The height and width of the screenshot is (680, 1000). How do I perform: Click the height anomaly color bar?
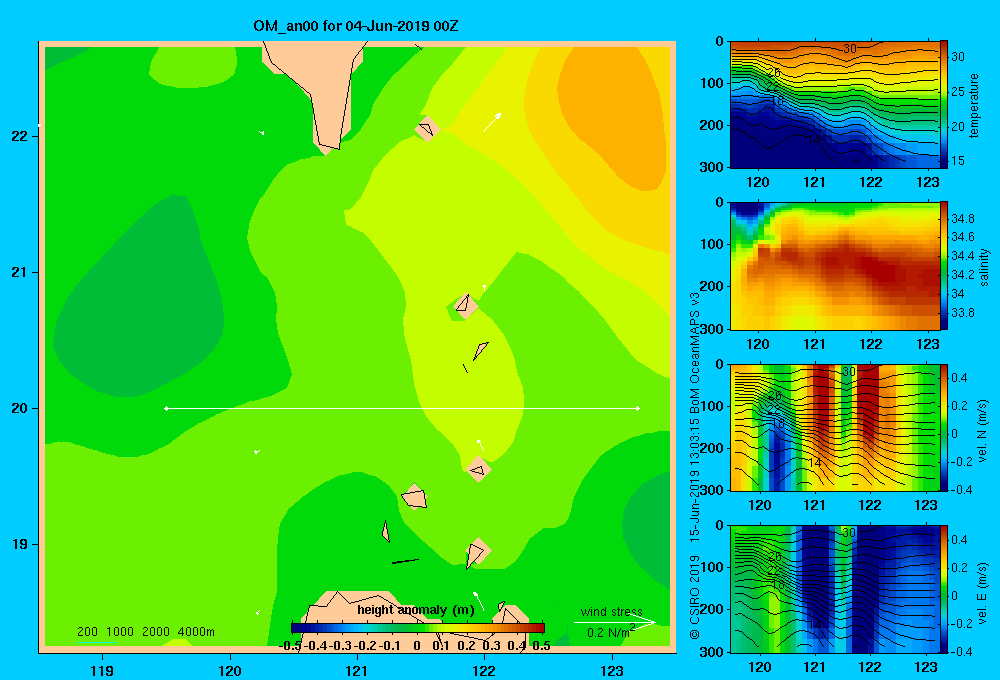[418, 628]
